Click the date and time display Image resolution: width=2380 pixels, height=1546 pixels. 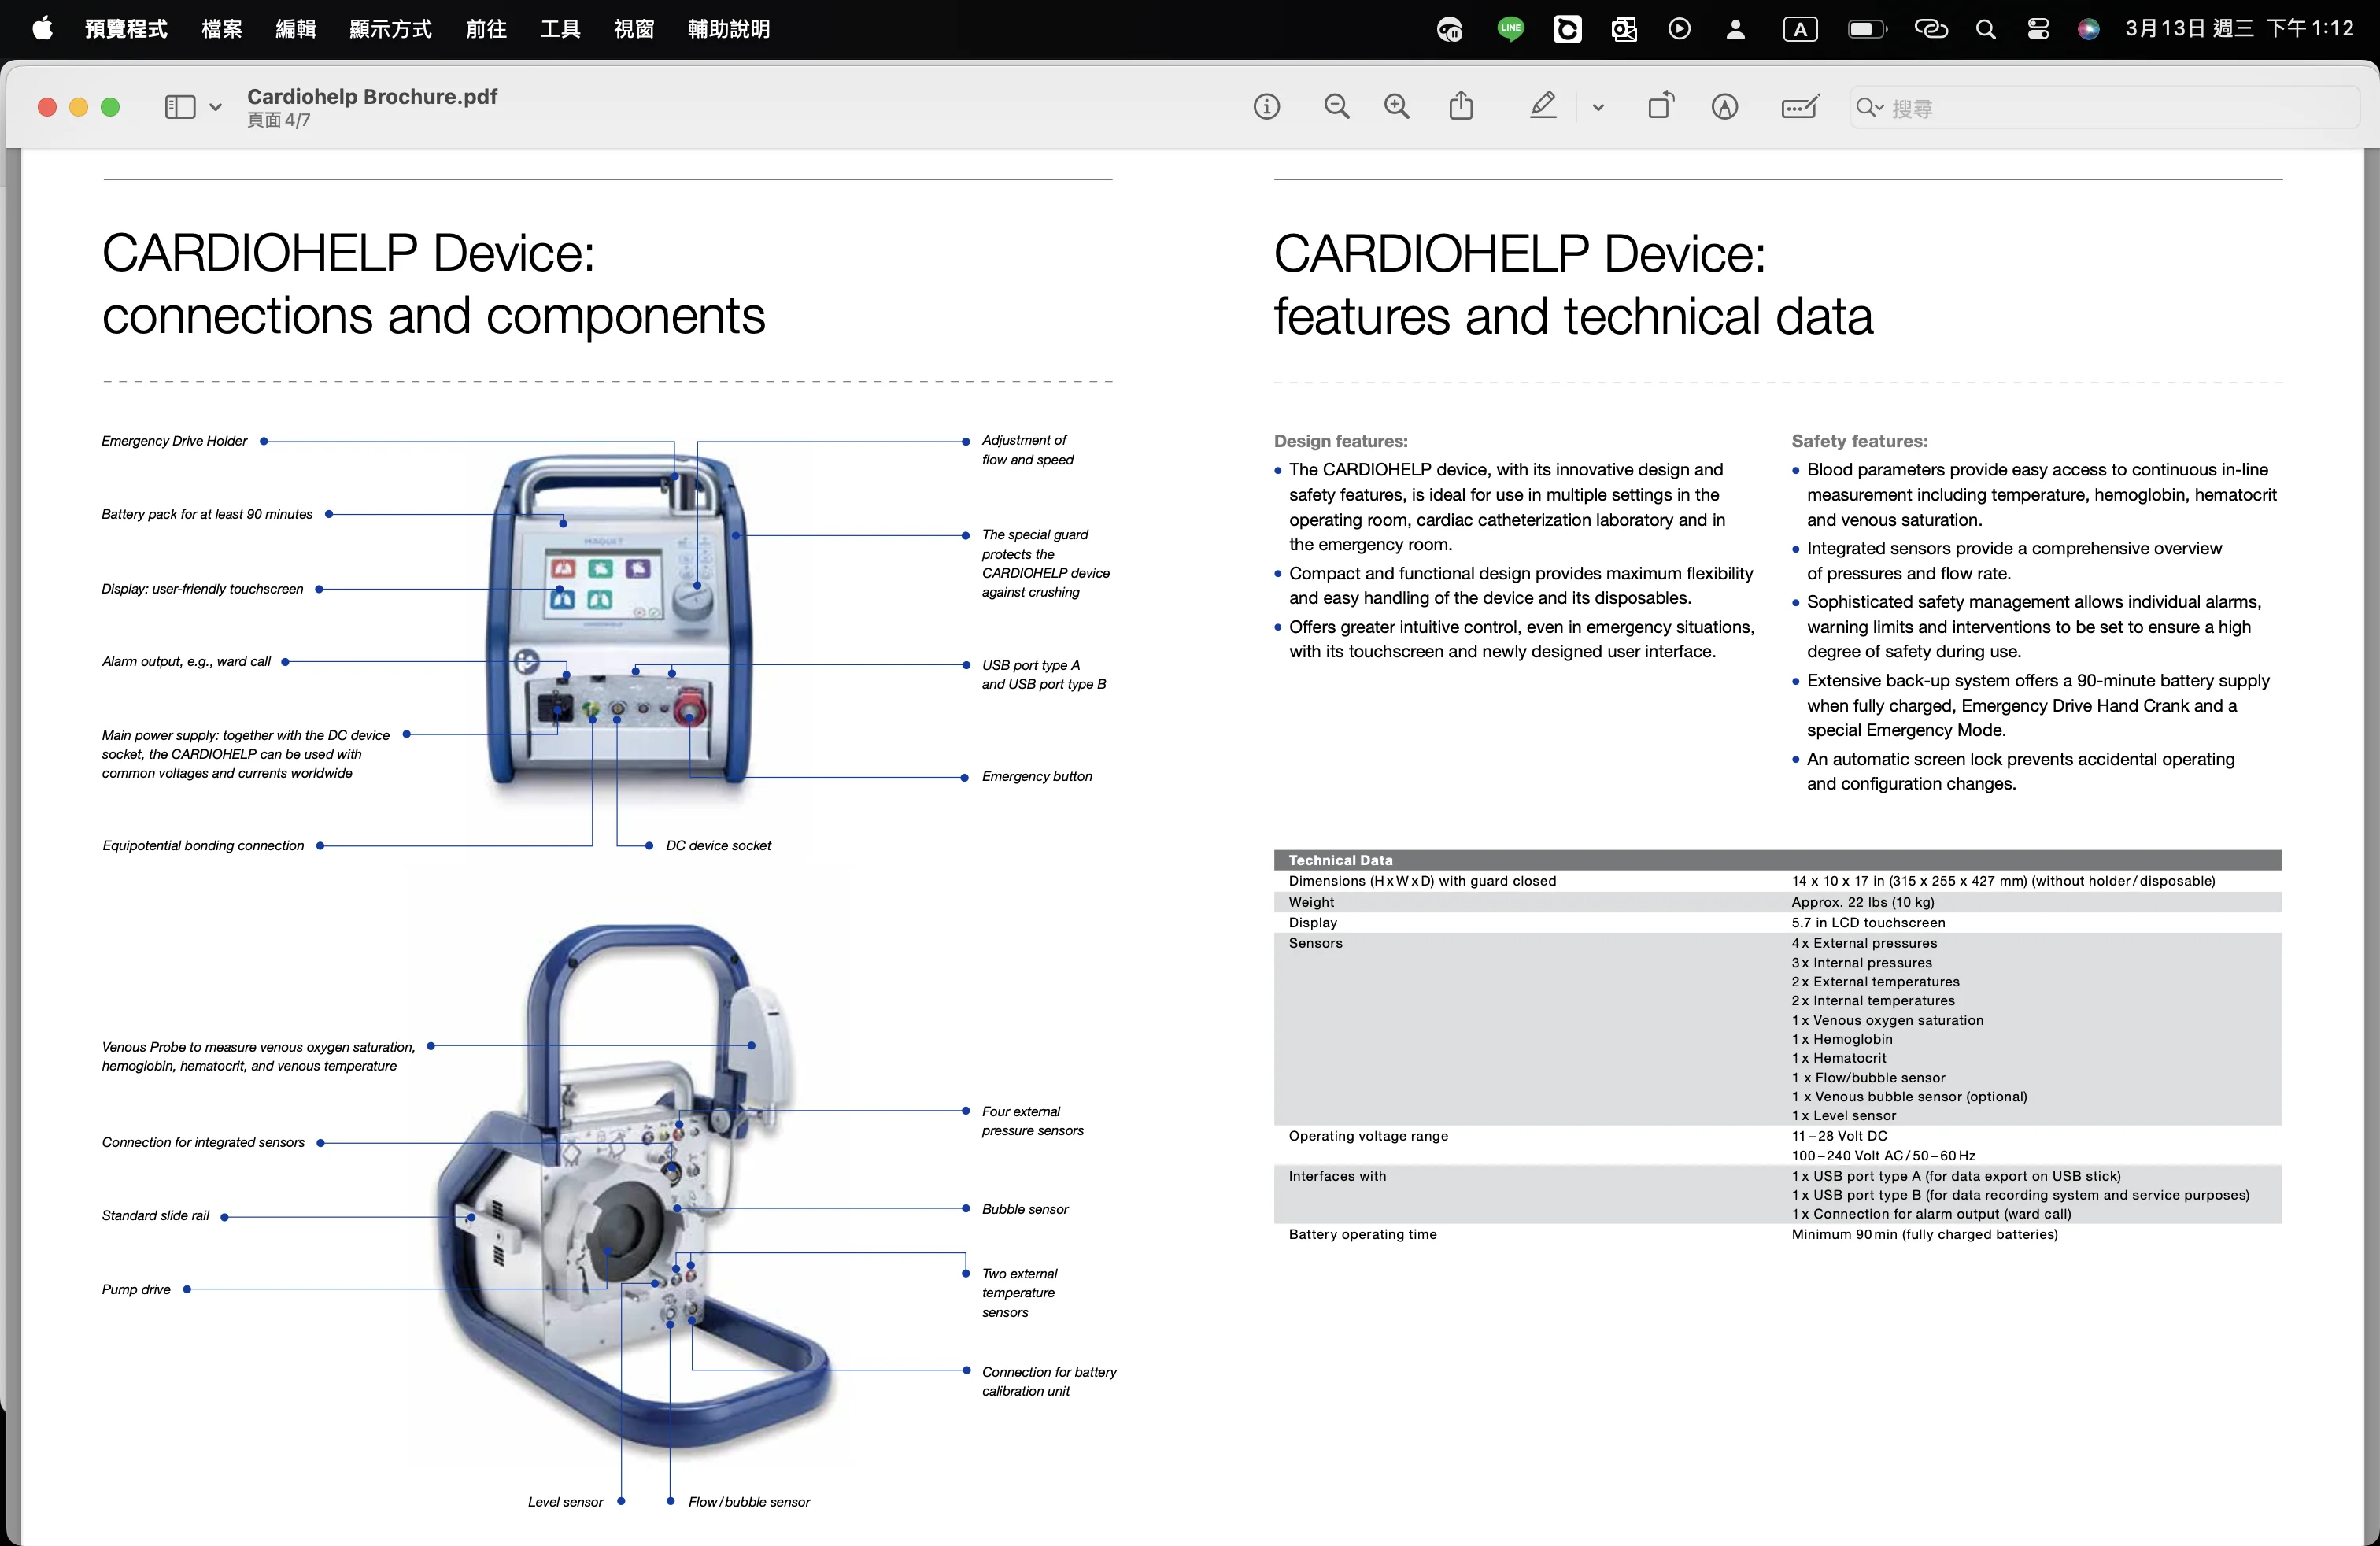[2239, 29]
